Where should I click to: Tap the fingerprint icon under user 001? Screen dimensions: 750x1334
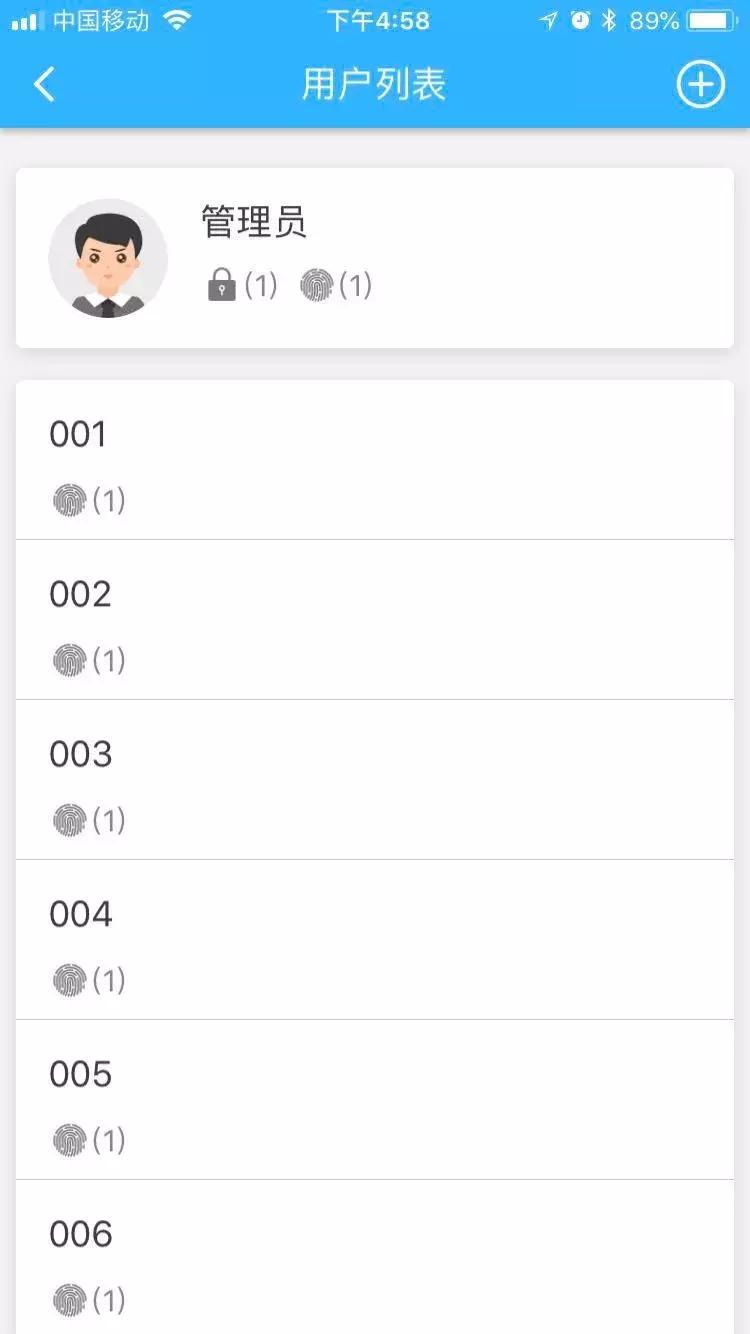click(70, 500)
